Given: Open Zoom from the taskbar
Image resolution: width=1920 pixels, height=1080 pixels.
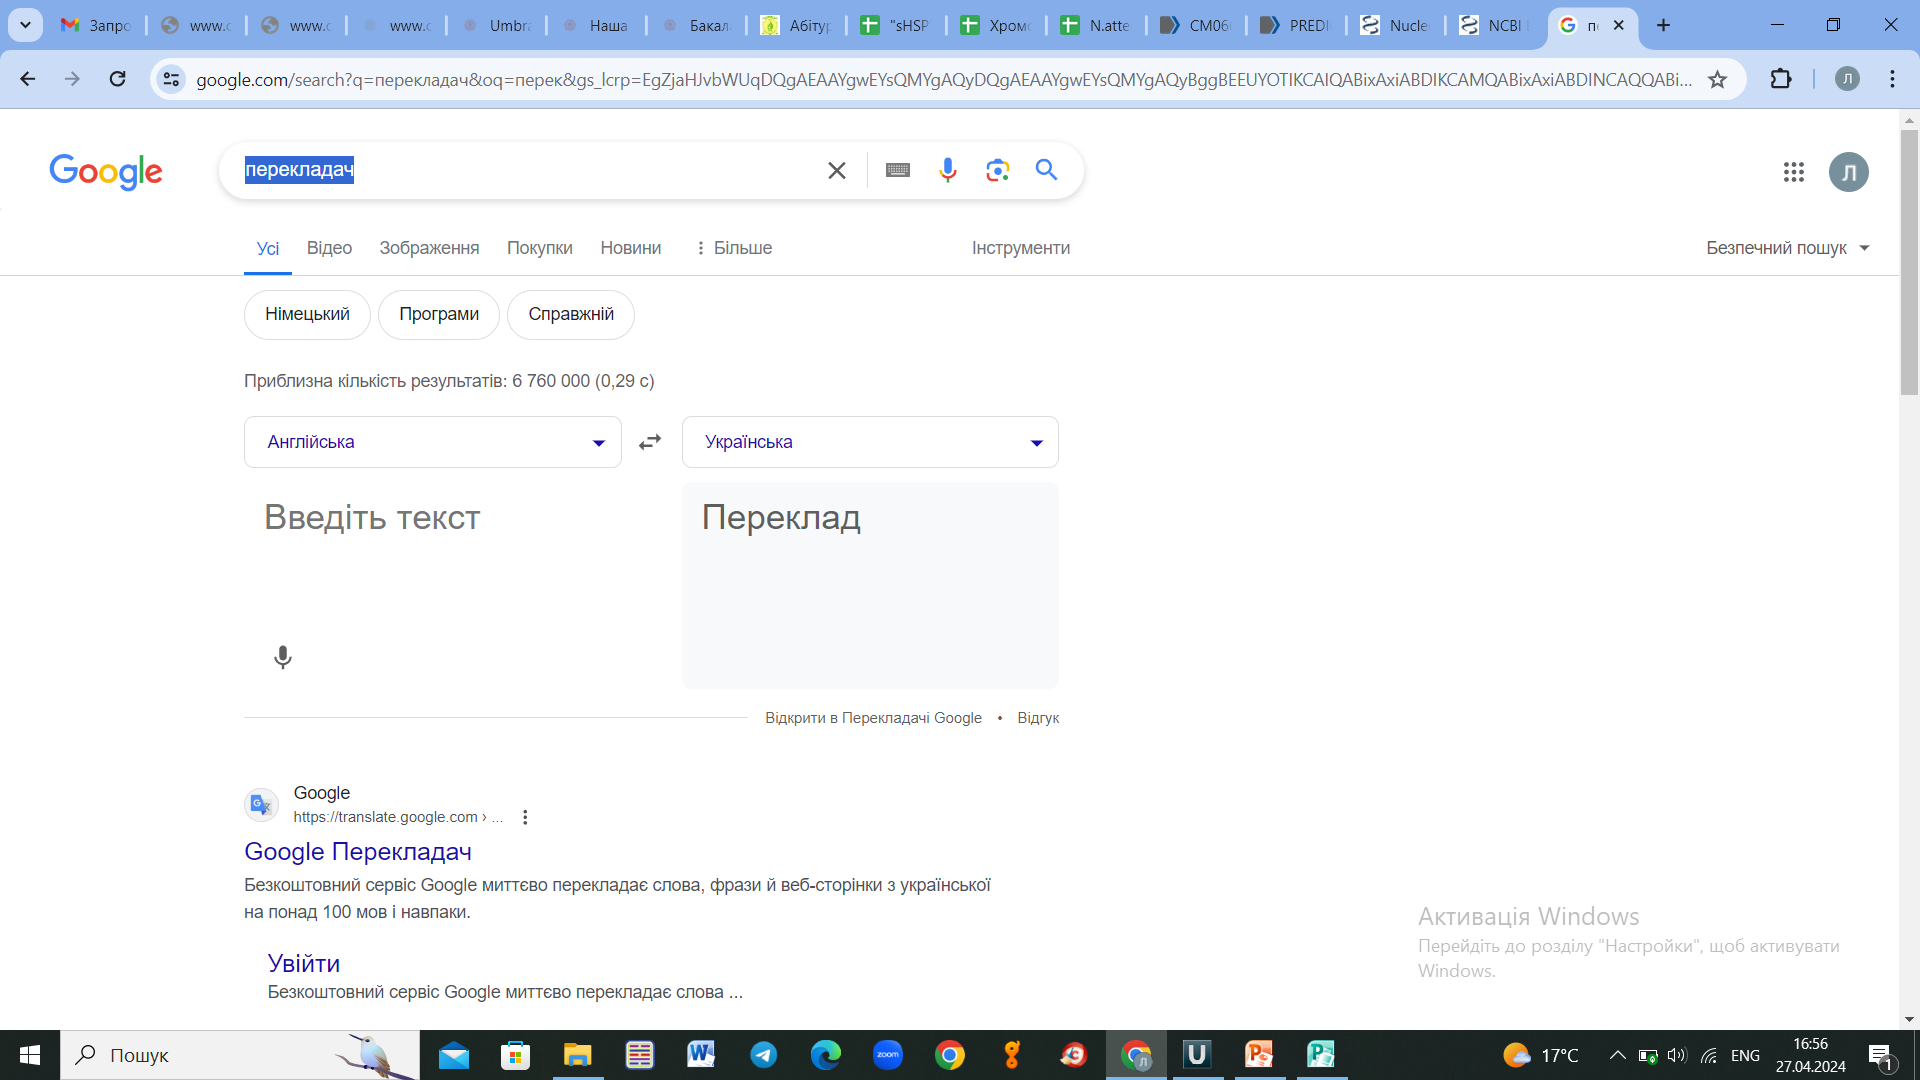Looking at the screenshot, I should [887, 1055].
